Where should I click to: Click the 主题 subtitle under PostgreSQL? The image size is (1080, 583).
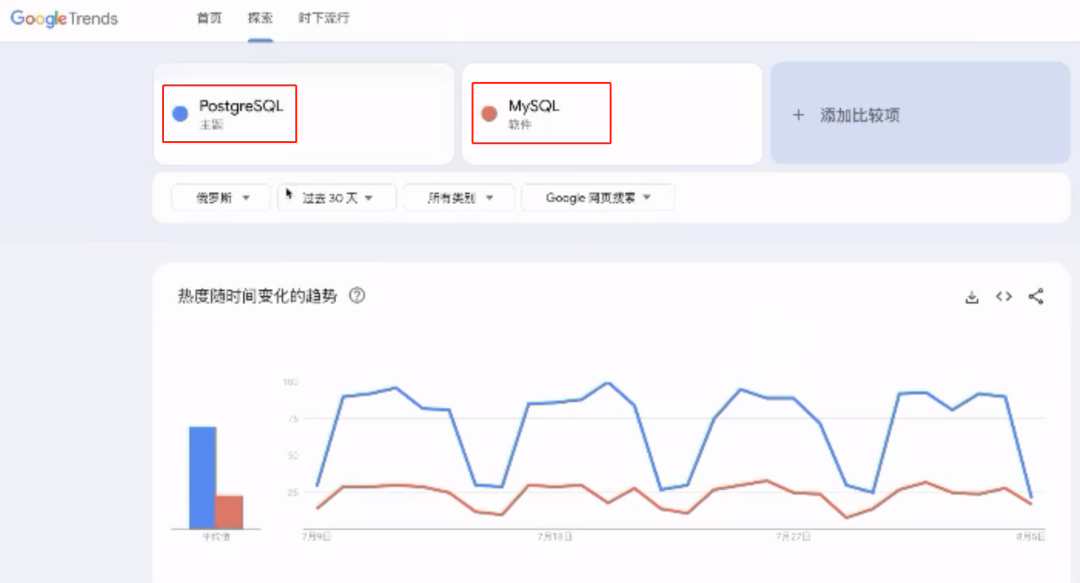pos(211,125)
